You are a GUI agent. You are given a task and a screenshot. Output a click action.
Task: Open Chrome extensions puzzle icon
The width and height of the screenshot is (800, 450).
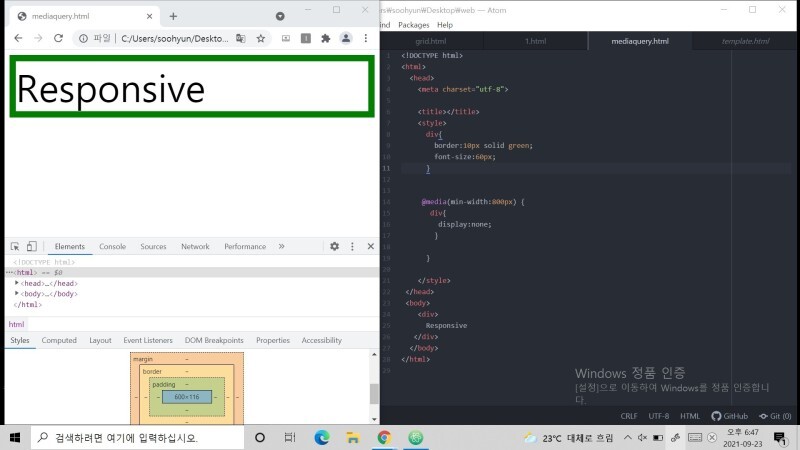(x=326, y=38)
